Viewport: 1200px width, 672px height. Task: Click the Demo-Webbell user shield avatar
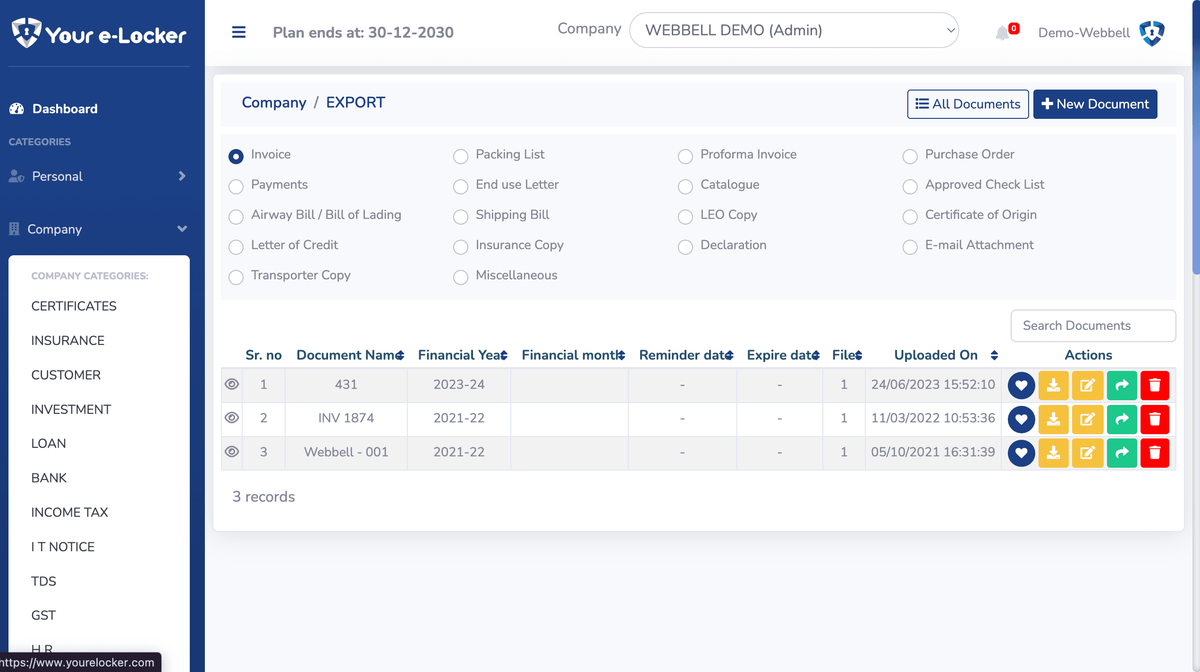1152,33
